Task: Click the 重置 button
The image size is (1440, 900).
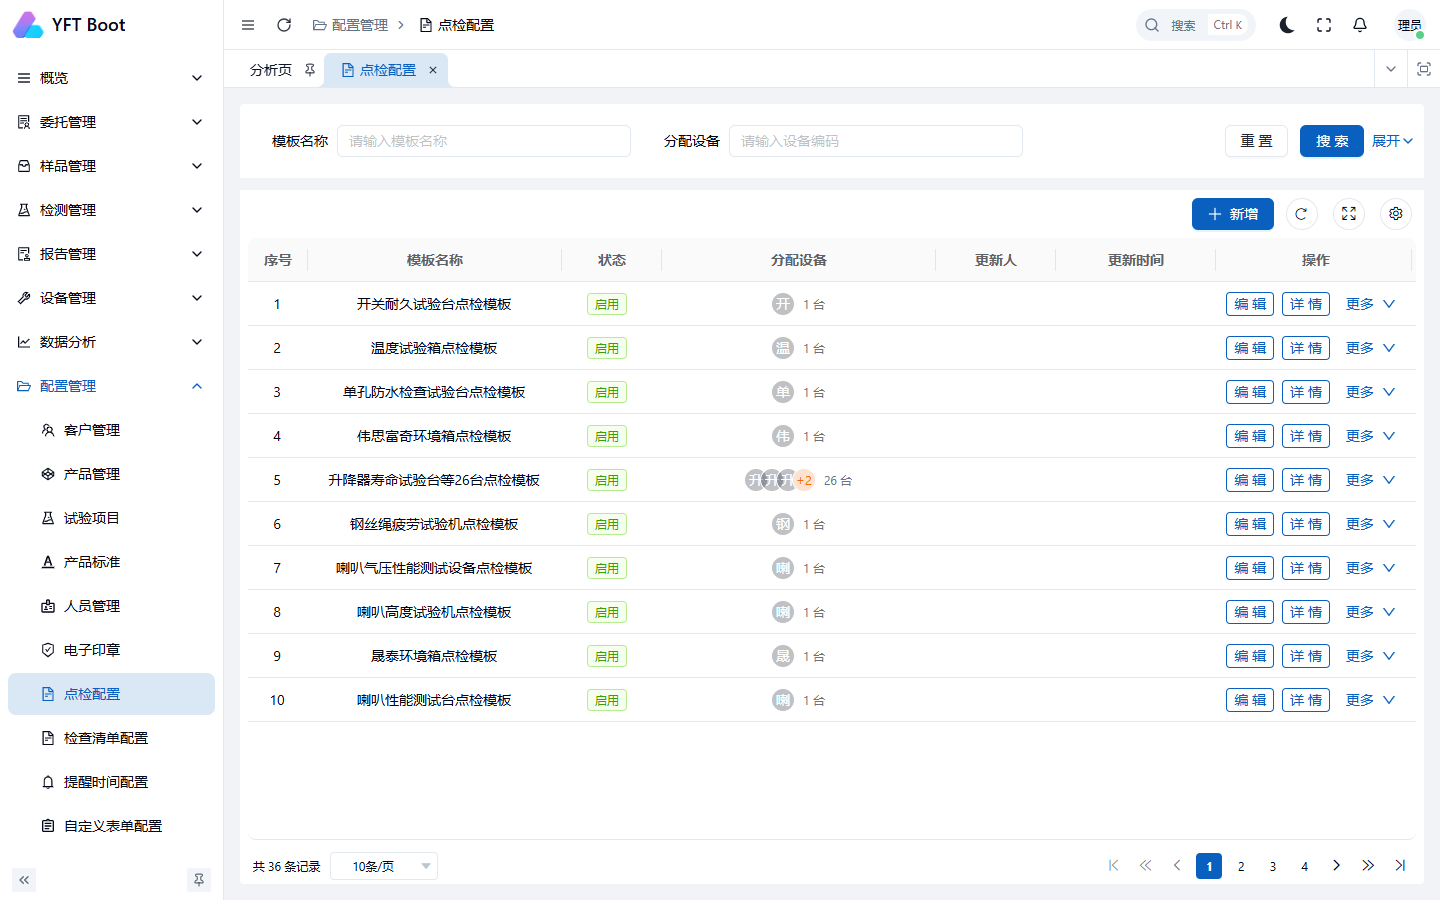Action: coord(1256,141)
